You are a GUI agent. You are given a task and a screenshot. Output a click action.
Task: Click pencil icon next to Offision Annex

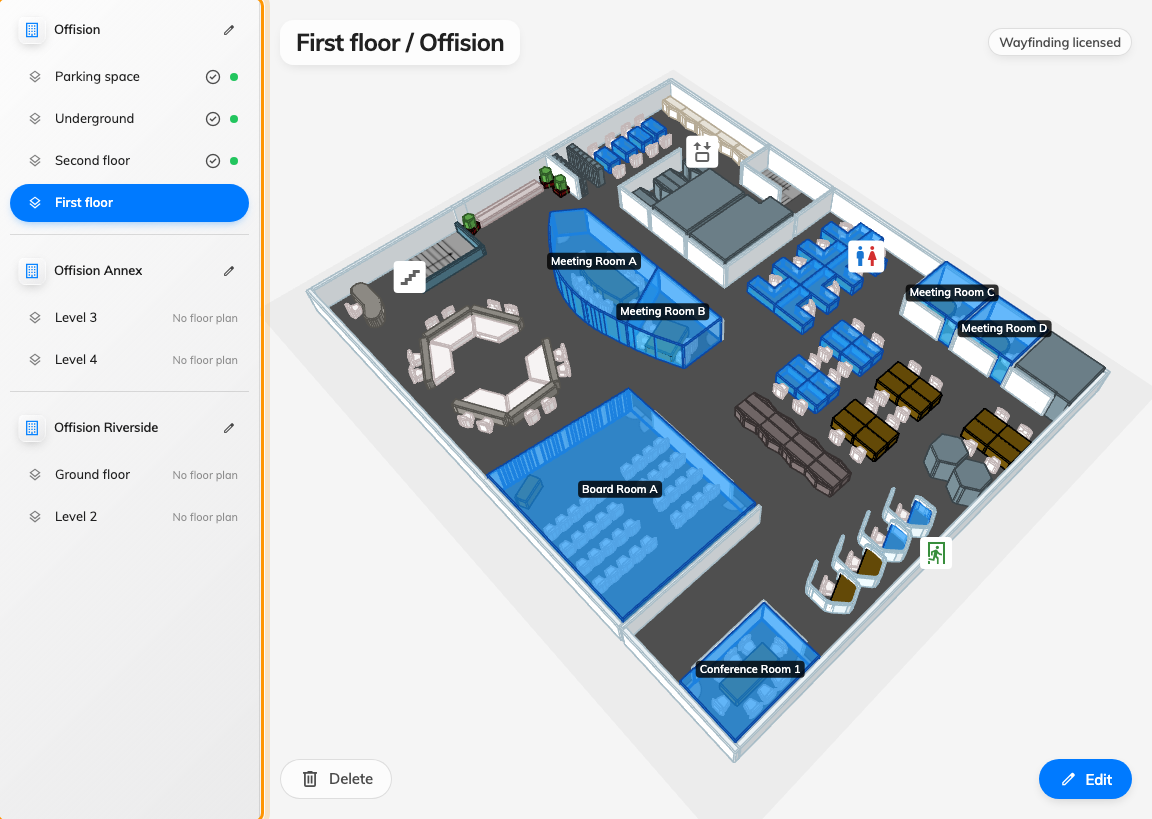[x=229, y=271]
